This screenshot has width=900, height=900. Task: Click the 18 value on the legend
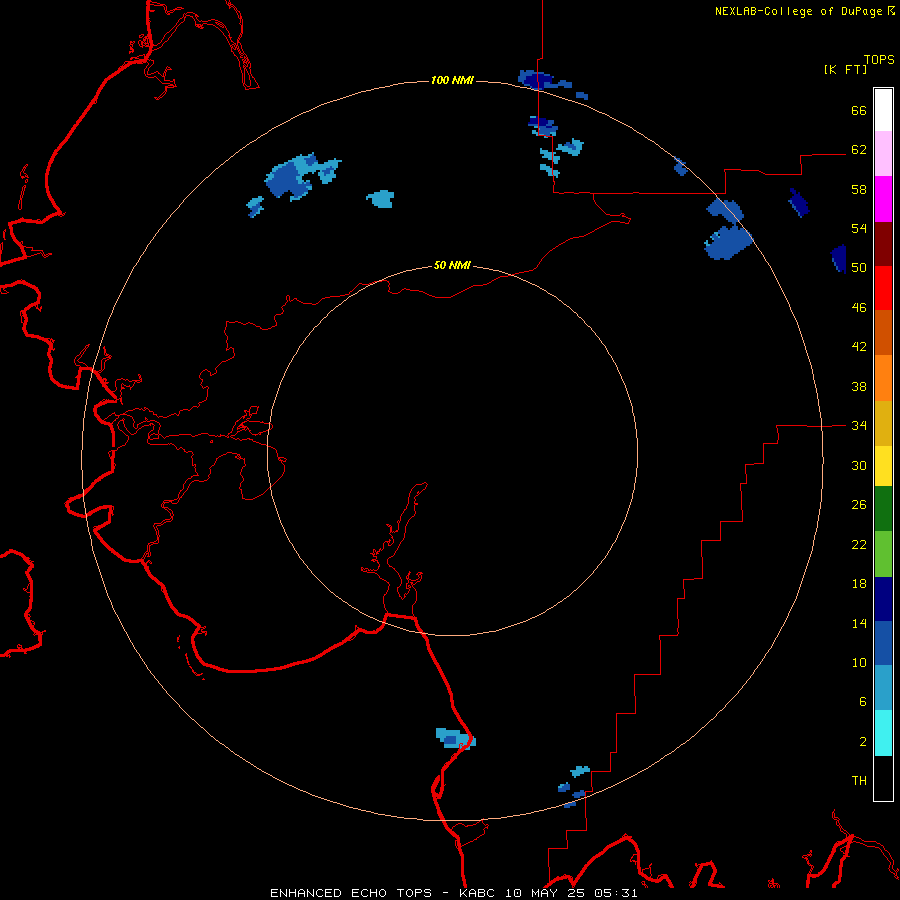click(859, 584)
